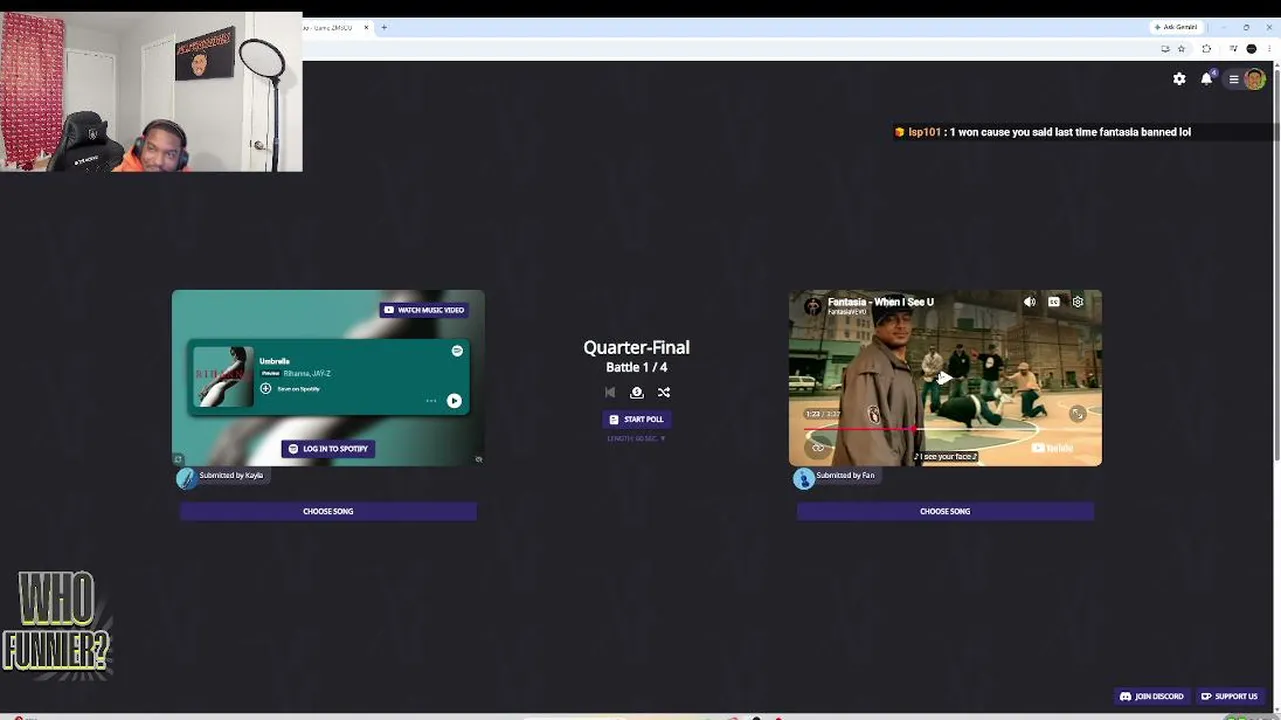
Task: Click the download bracket icon under Battle 1 / 4
Action: coord(637,393)
